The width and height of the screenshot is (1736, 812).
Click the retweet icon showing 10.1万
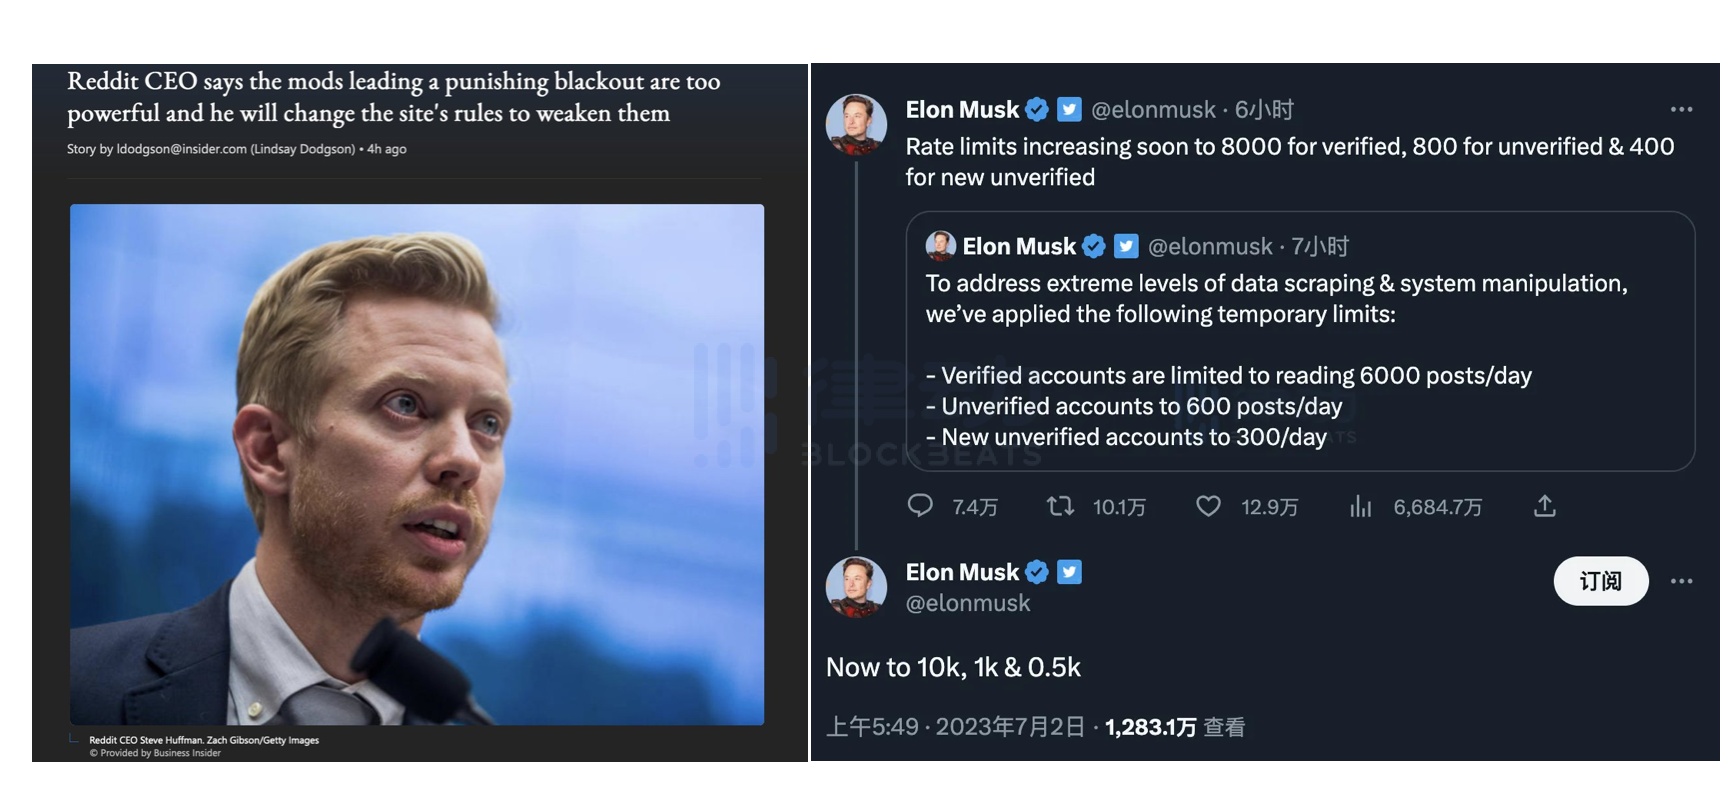(x=1060, y=506)
